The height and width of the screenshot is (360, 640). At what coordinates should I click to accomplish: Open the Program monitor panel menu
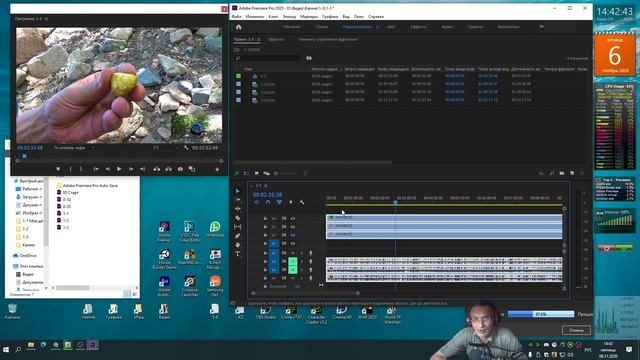click(x=46, y=19)
